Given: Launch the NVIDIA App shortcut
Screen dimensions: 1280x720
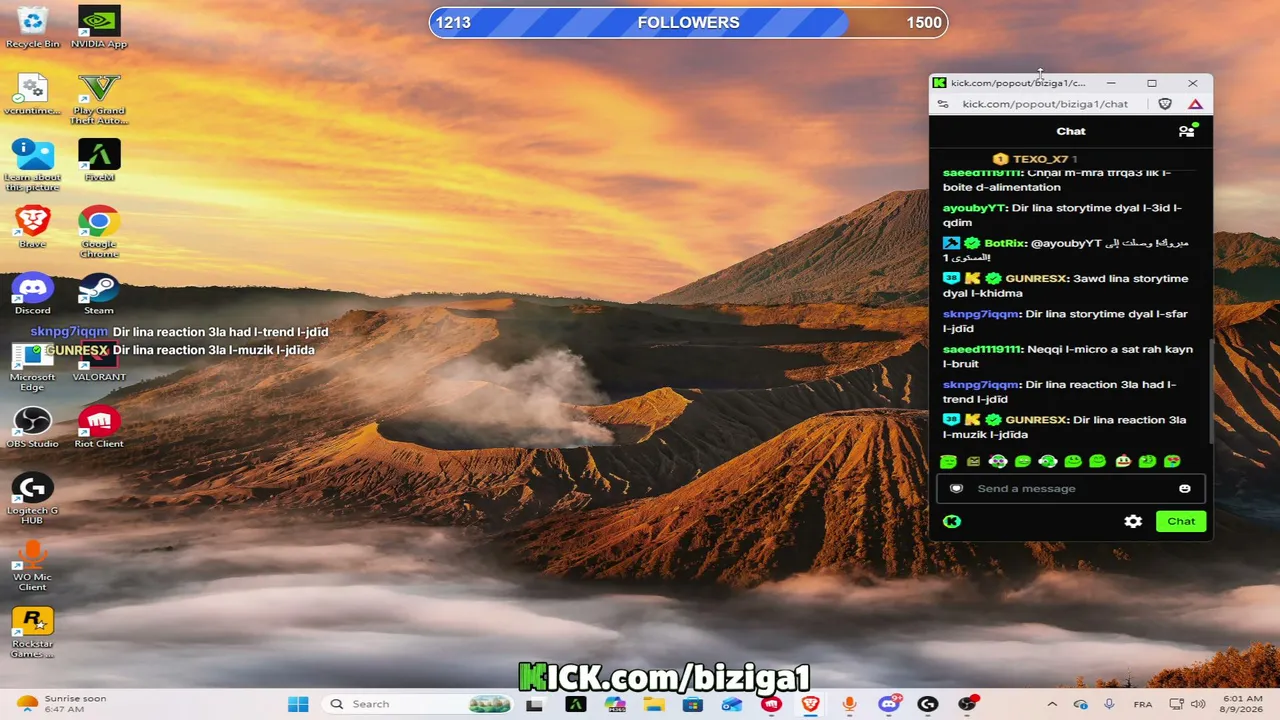Looking at the screenshot, I should 99,27.
